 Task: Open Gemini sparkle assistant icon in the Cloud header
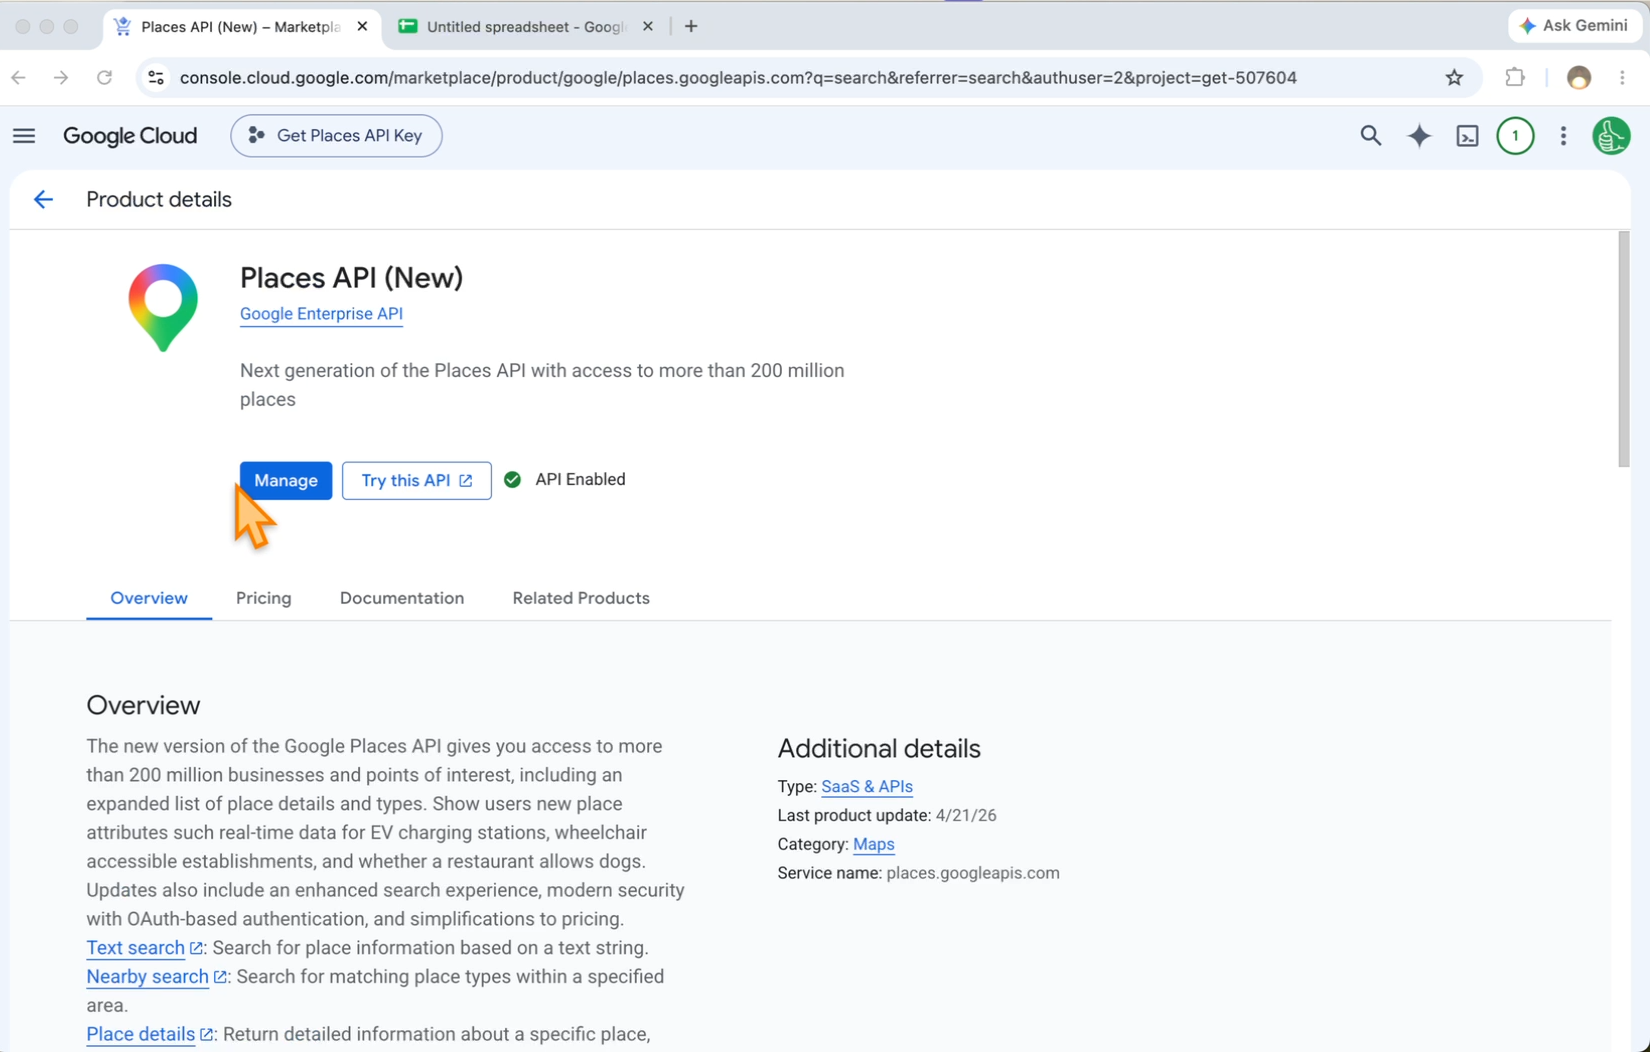(x=1419, y=136)
